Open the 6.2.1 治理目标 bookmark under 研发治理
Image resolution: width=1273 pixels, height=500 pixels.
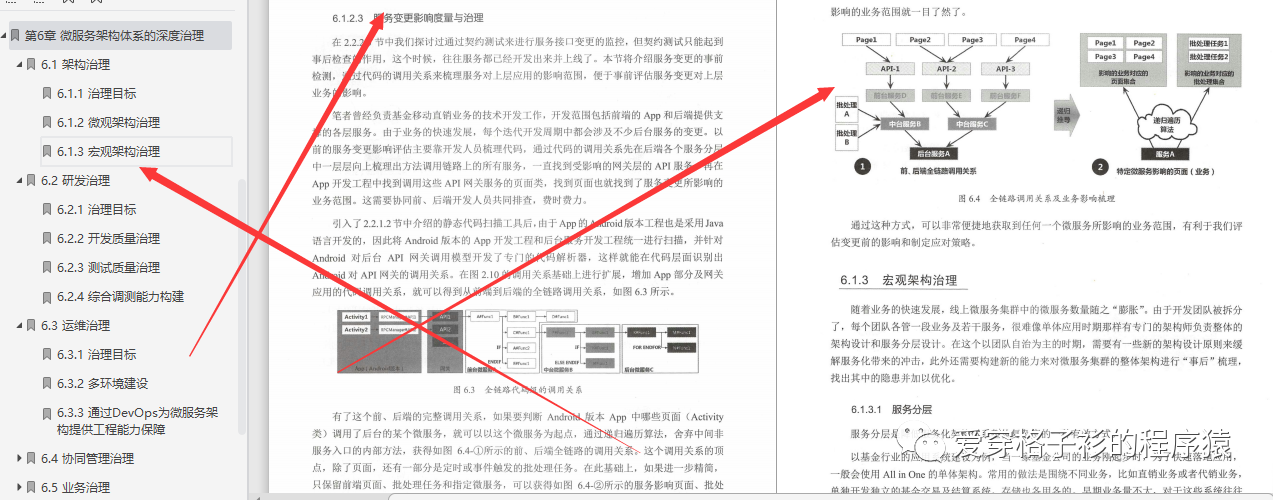point(97,210)
